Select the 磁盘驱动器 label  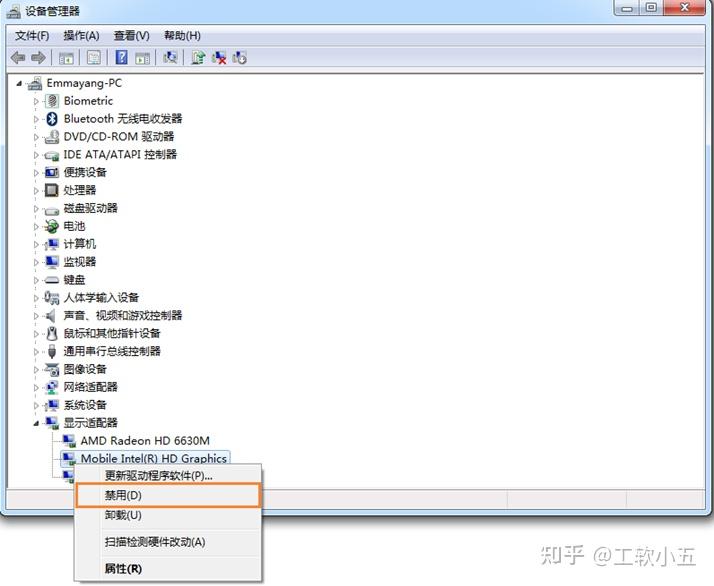(91, 209)
